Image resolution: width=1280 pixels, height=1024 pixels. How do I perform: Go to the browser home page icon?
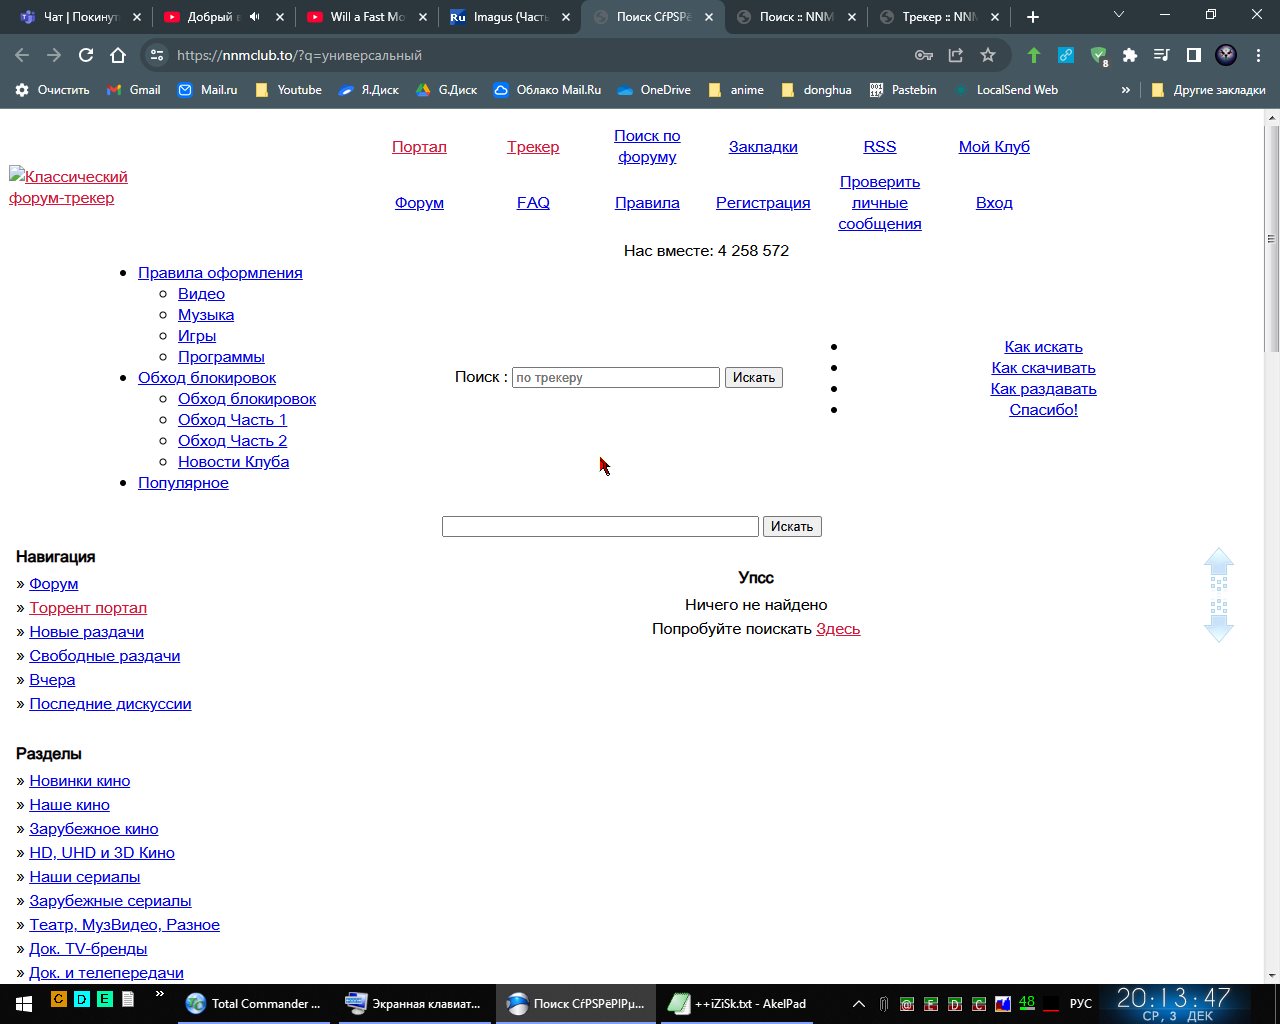tap(118, 55)
